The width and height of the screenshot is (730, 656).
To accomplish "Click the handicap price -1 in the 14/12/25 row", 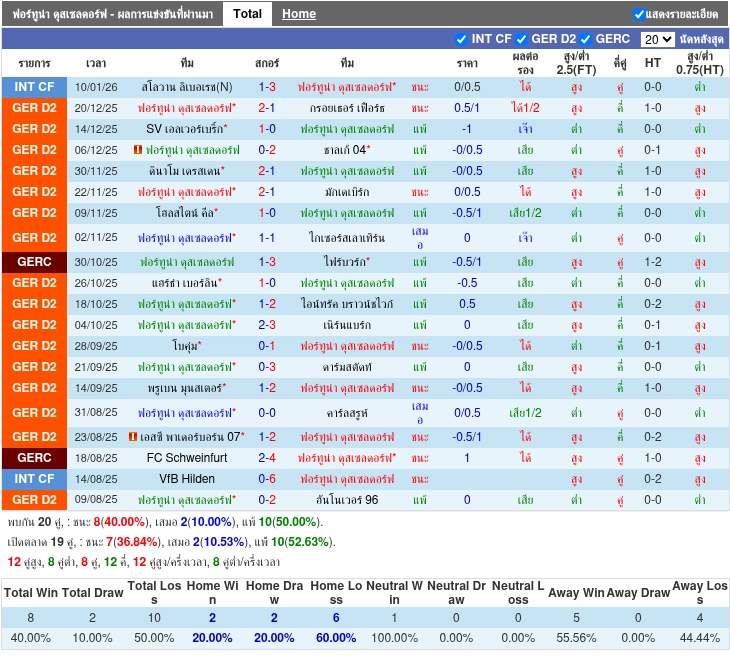I will [x=467, y=129].
